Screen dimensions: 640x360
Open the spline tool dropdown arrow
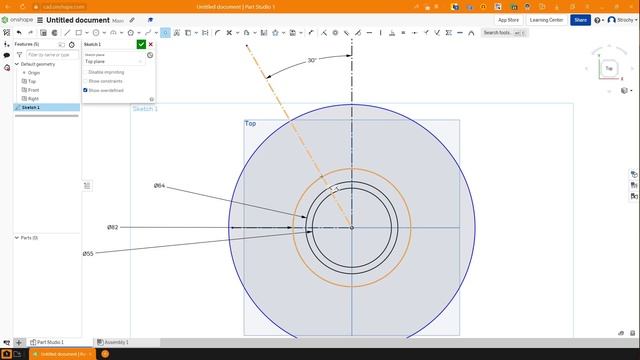(x=156, y=33)
